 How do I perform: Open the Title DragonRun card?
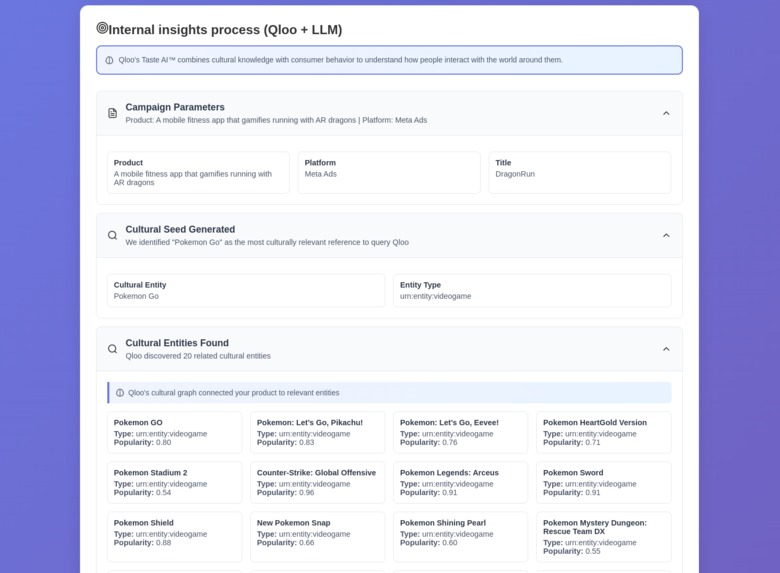click(580, 173)
